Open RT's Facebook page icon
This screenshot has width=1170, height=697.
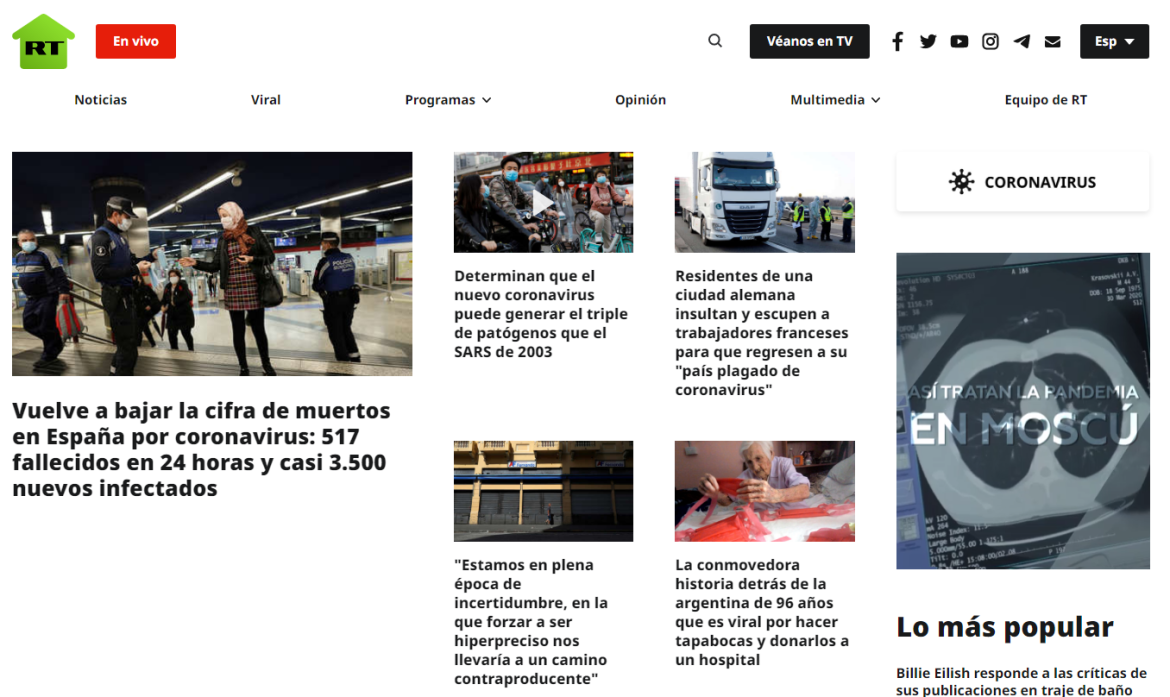(x=898, y=42)
